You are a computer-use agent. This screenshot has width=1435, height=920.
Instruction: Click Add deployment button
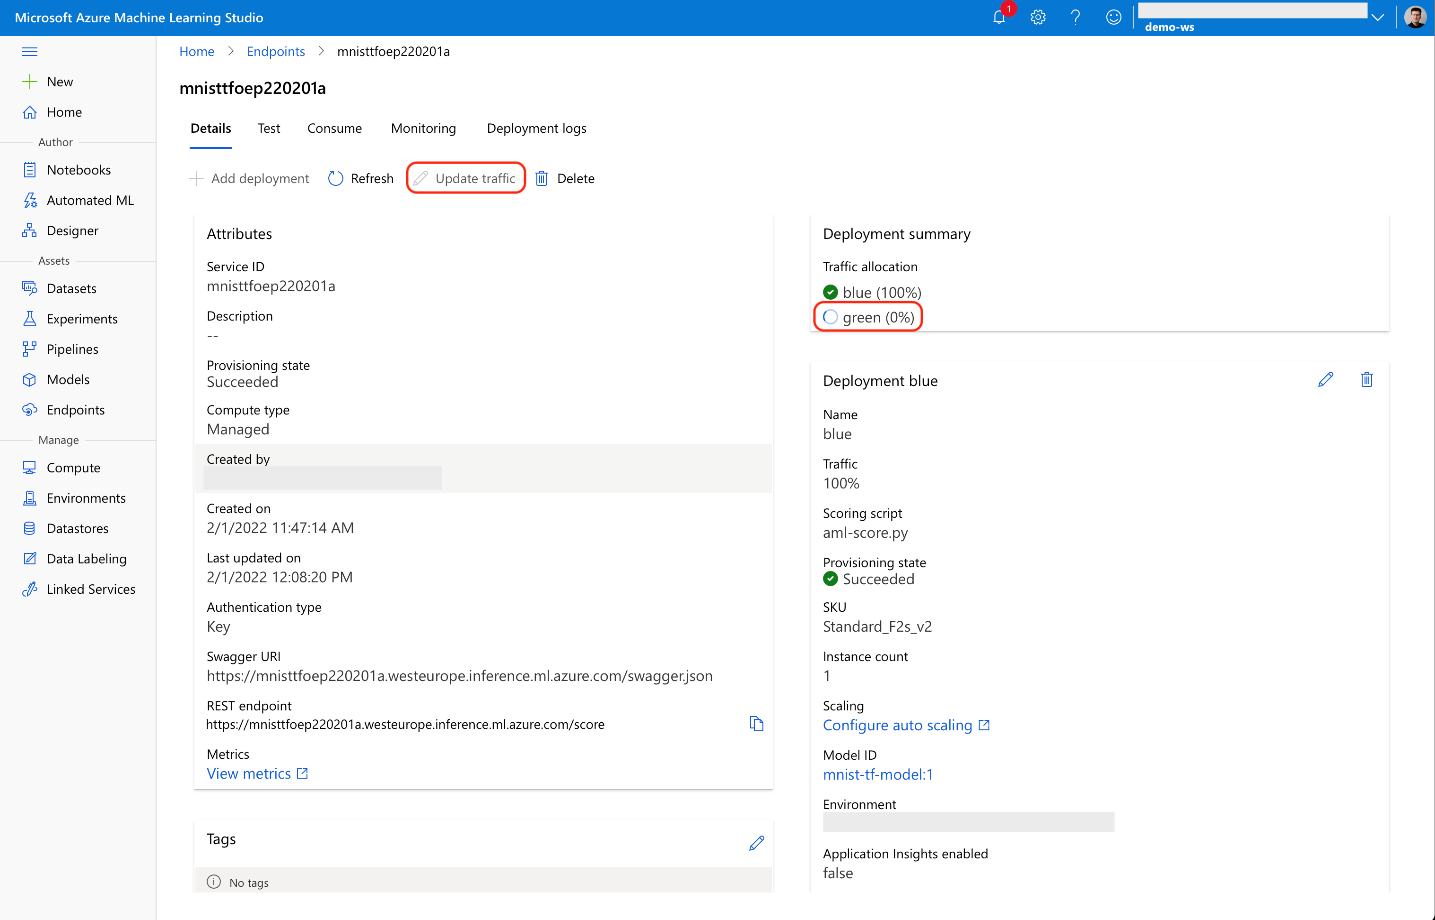[250, 178]
